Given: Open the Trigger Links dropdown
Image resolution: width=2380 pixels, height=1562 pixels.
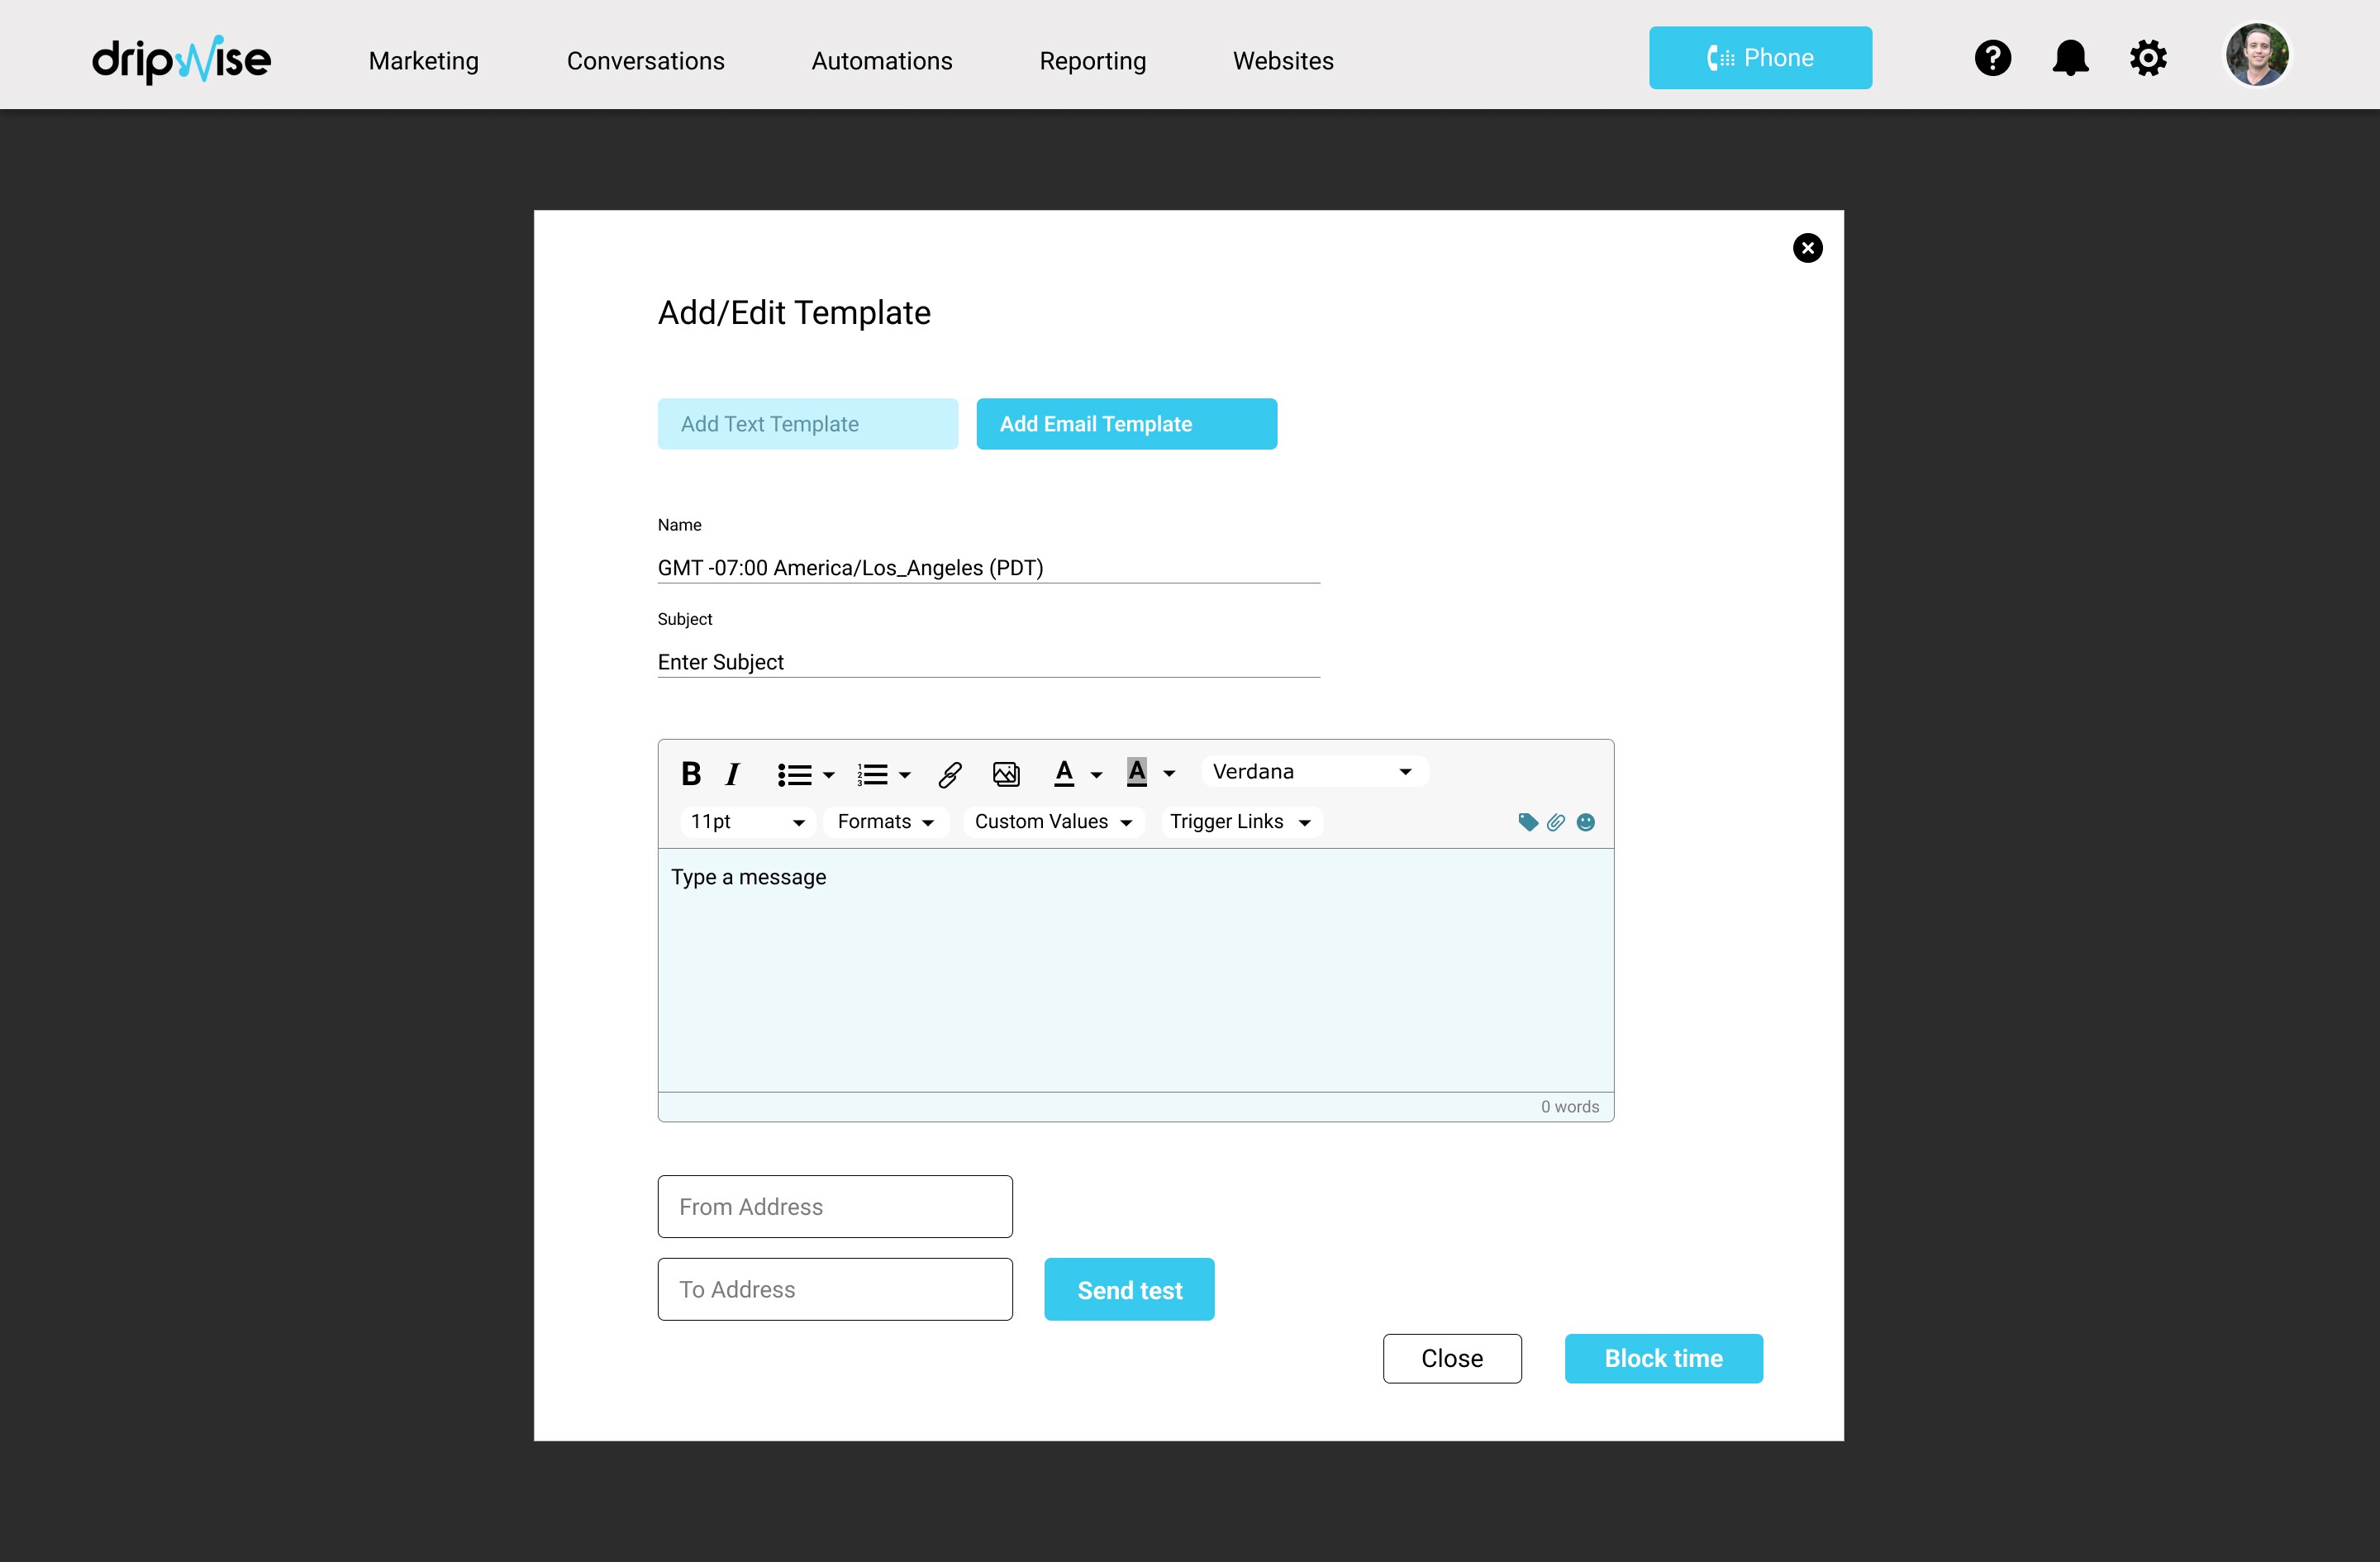Looking at the screenshot, I should (1240, 822).
